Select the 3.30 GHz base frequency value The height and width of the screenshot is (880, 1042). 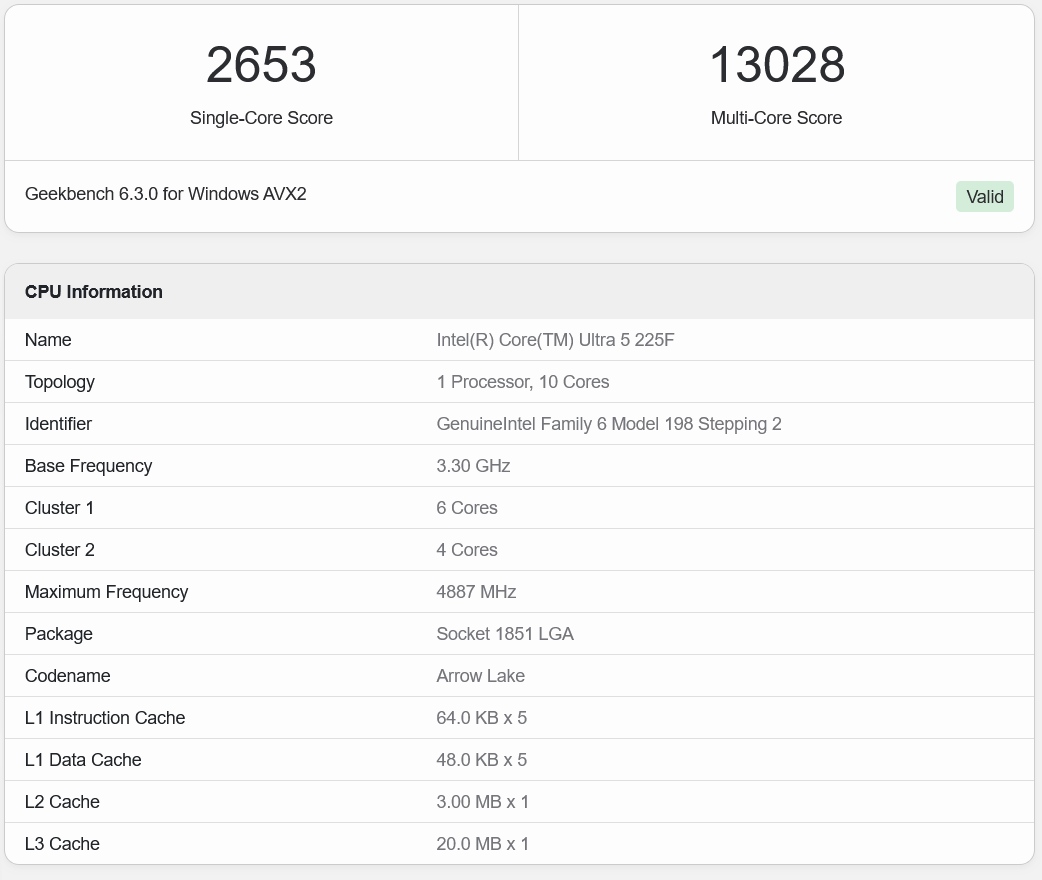473,466
